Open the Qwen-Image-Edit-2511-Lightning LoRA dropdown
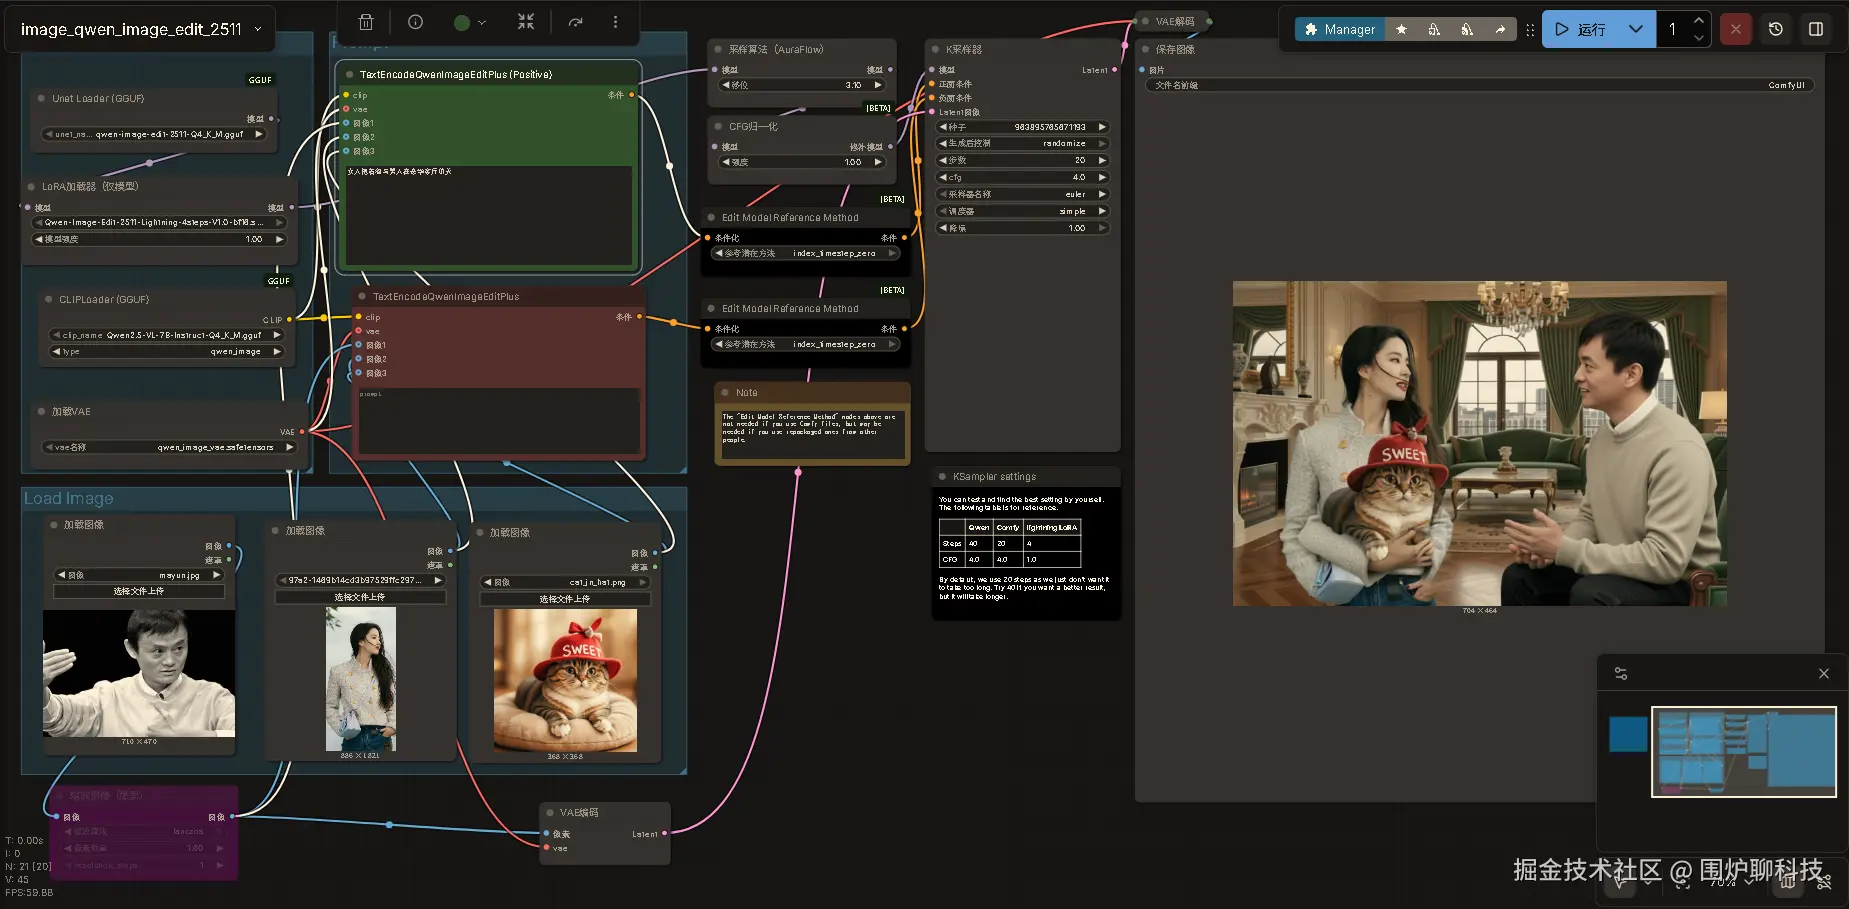 [x=160, y=222]
